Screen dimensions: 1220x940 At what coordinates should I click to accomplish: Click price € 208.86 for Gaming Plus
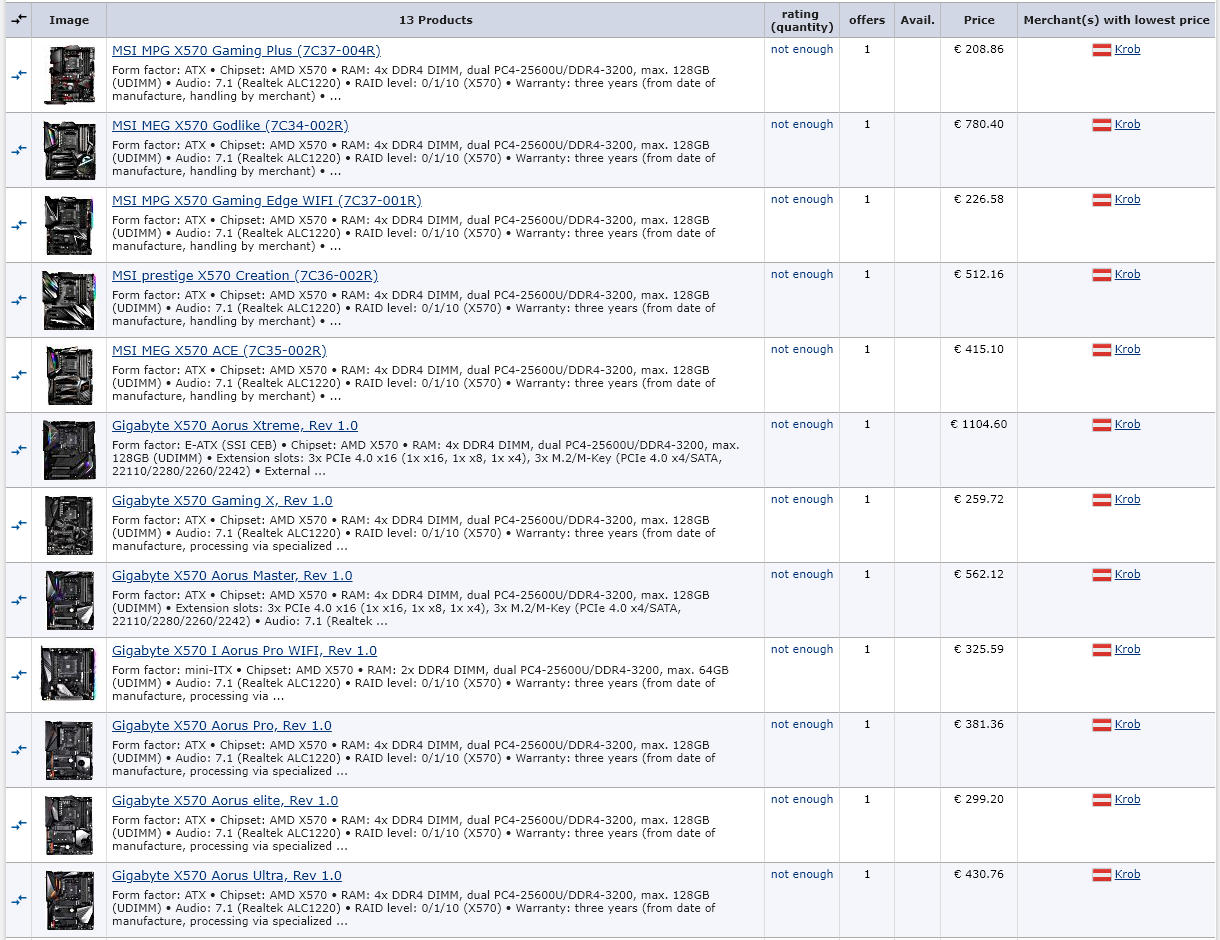[x=979, y=50]
